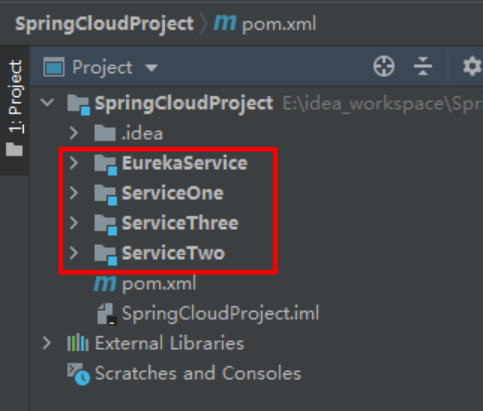Click the EurekaService module folder icon
Image resolution: width=483 pixels, height=411 pixels.
pos(105,165)
